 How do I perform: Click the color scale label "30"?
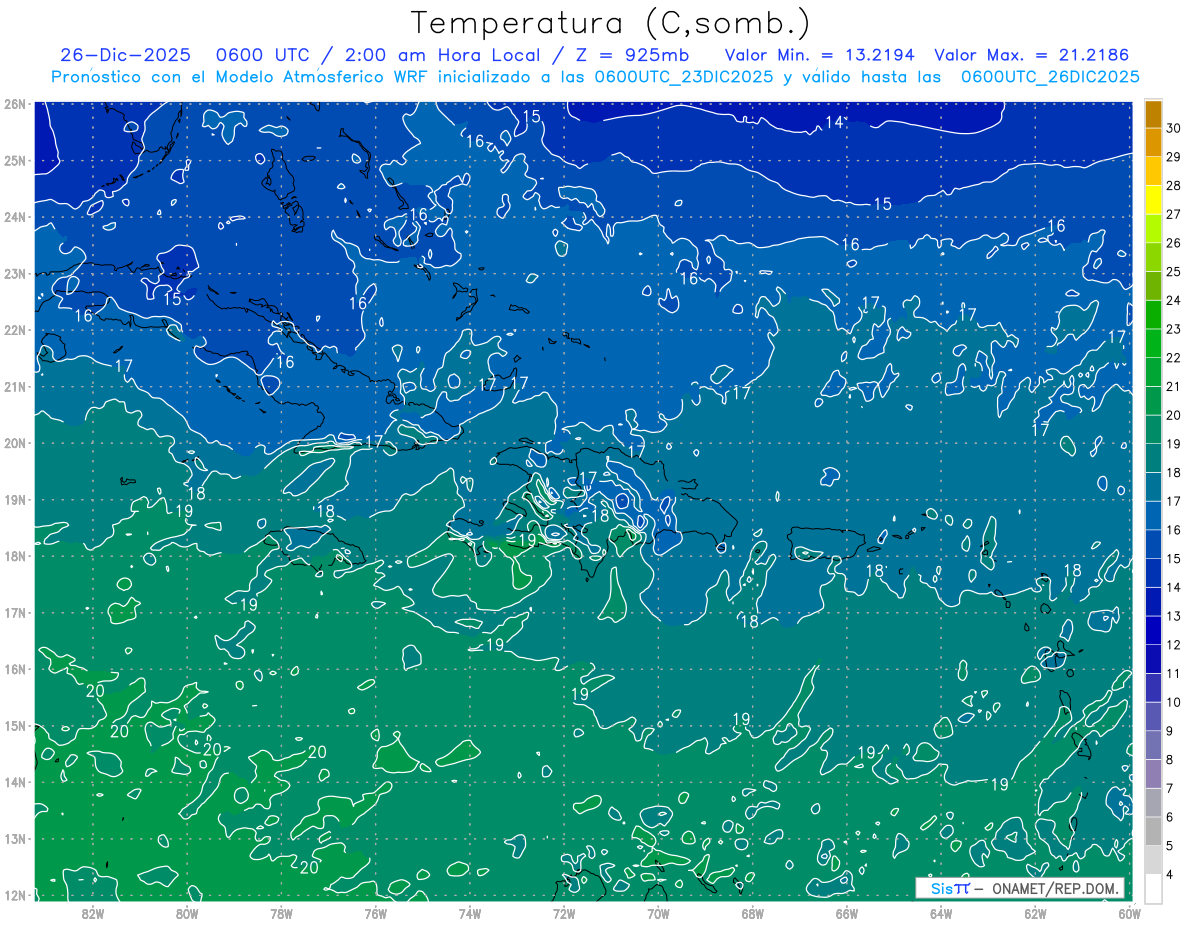click(1173, 128)
